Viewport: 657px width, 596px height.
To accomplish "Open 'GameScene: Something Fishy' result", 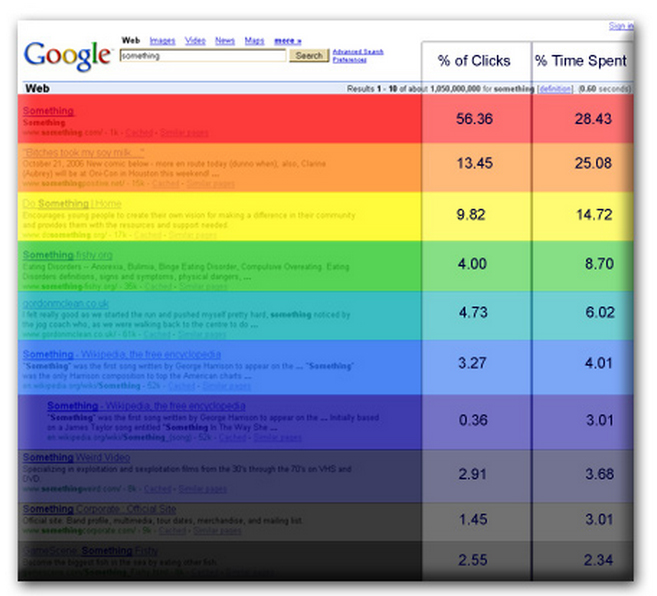I will [x=91, y=550].
